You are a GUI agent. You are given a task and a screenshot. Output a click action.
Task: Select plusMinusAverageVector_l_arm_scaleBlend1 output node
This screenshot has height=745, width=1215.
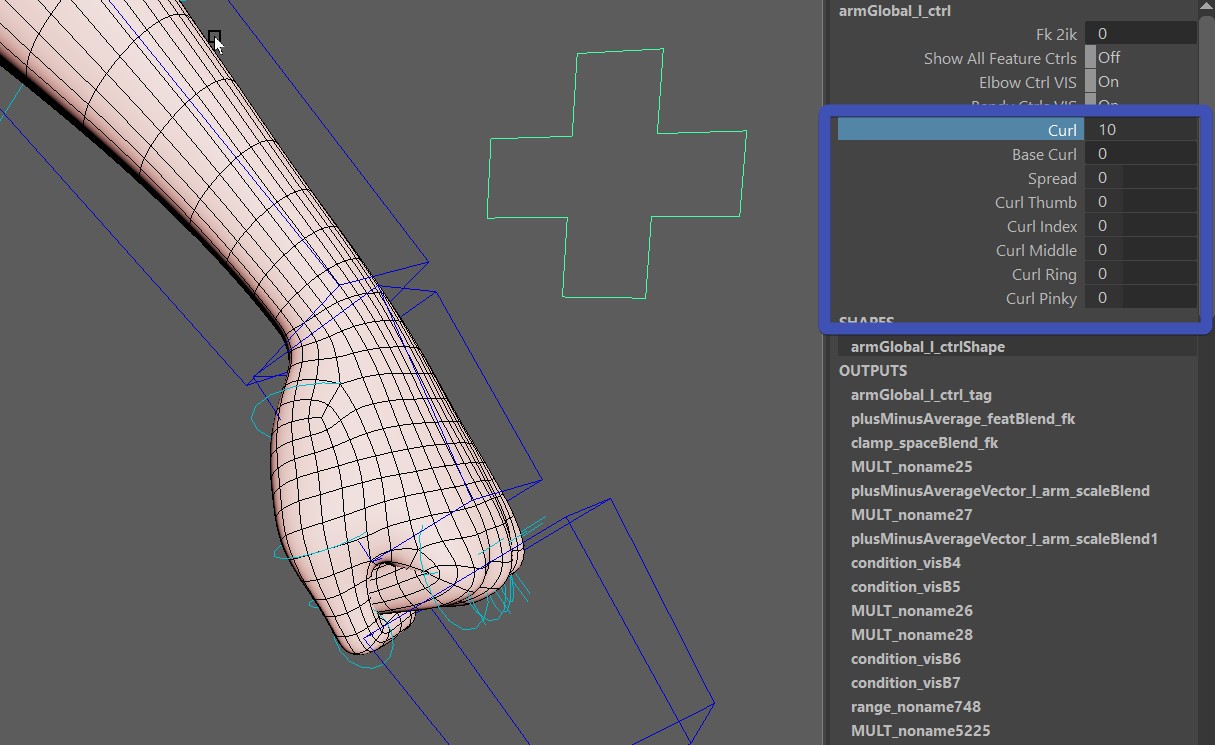[1004, 539]
